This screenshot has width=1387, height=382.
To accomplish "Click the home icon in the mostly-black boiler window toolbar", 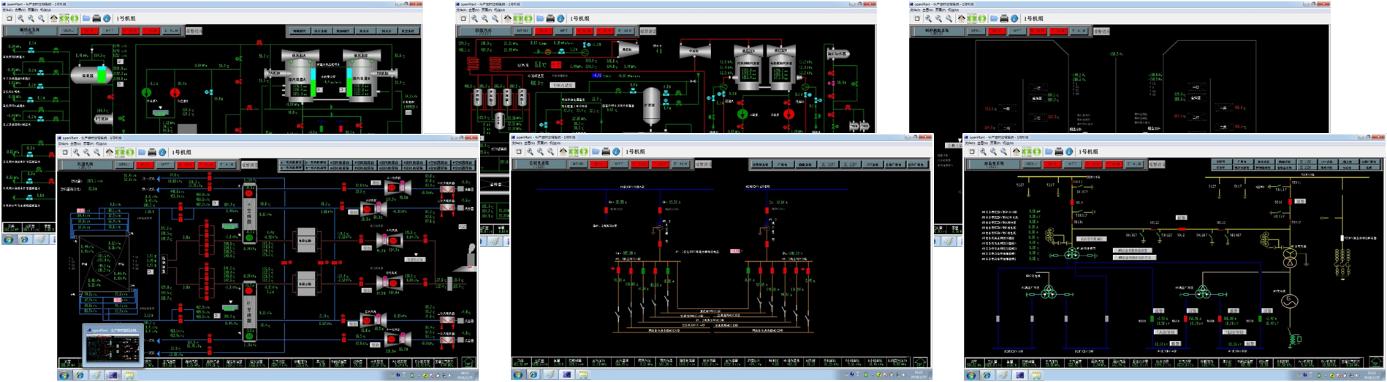I will 962,18.
